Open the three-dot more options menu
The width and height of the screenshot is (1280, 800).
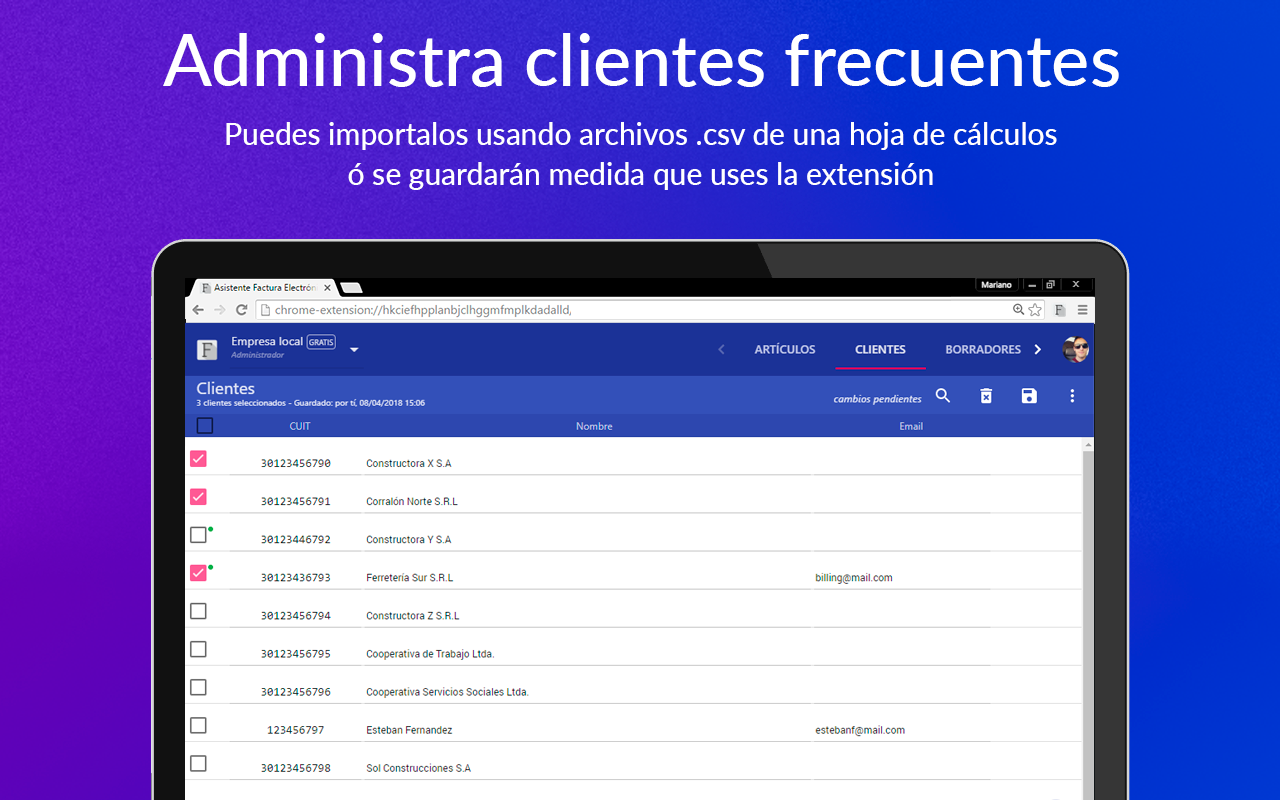coord(1072,396)
